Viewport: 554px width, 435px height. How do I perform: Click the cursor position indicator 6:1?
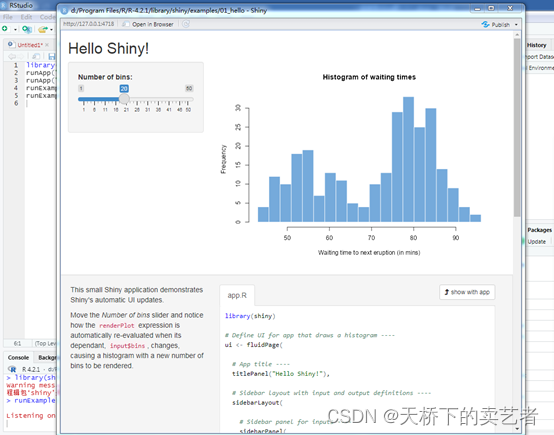pos(17,343)
